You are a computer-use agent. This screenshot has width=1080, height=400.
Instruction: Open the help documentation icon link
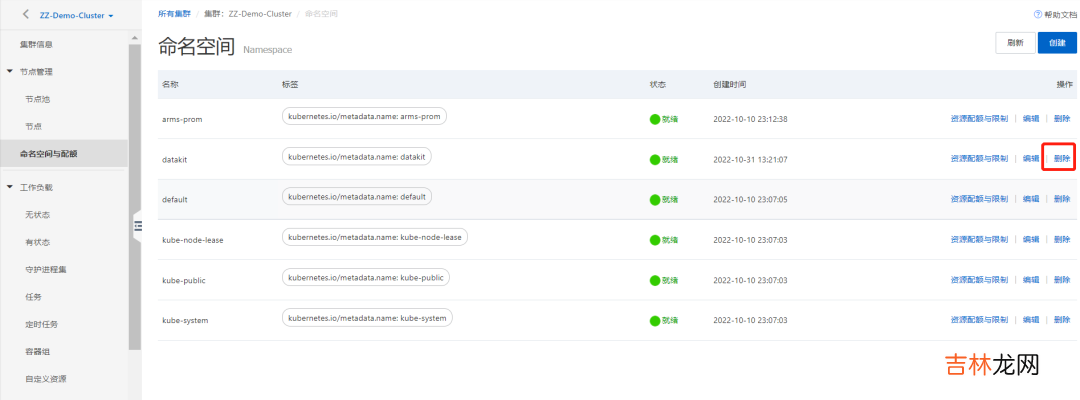[x=1037, y=15]
